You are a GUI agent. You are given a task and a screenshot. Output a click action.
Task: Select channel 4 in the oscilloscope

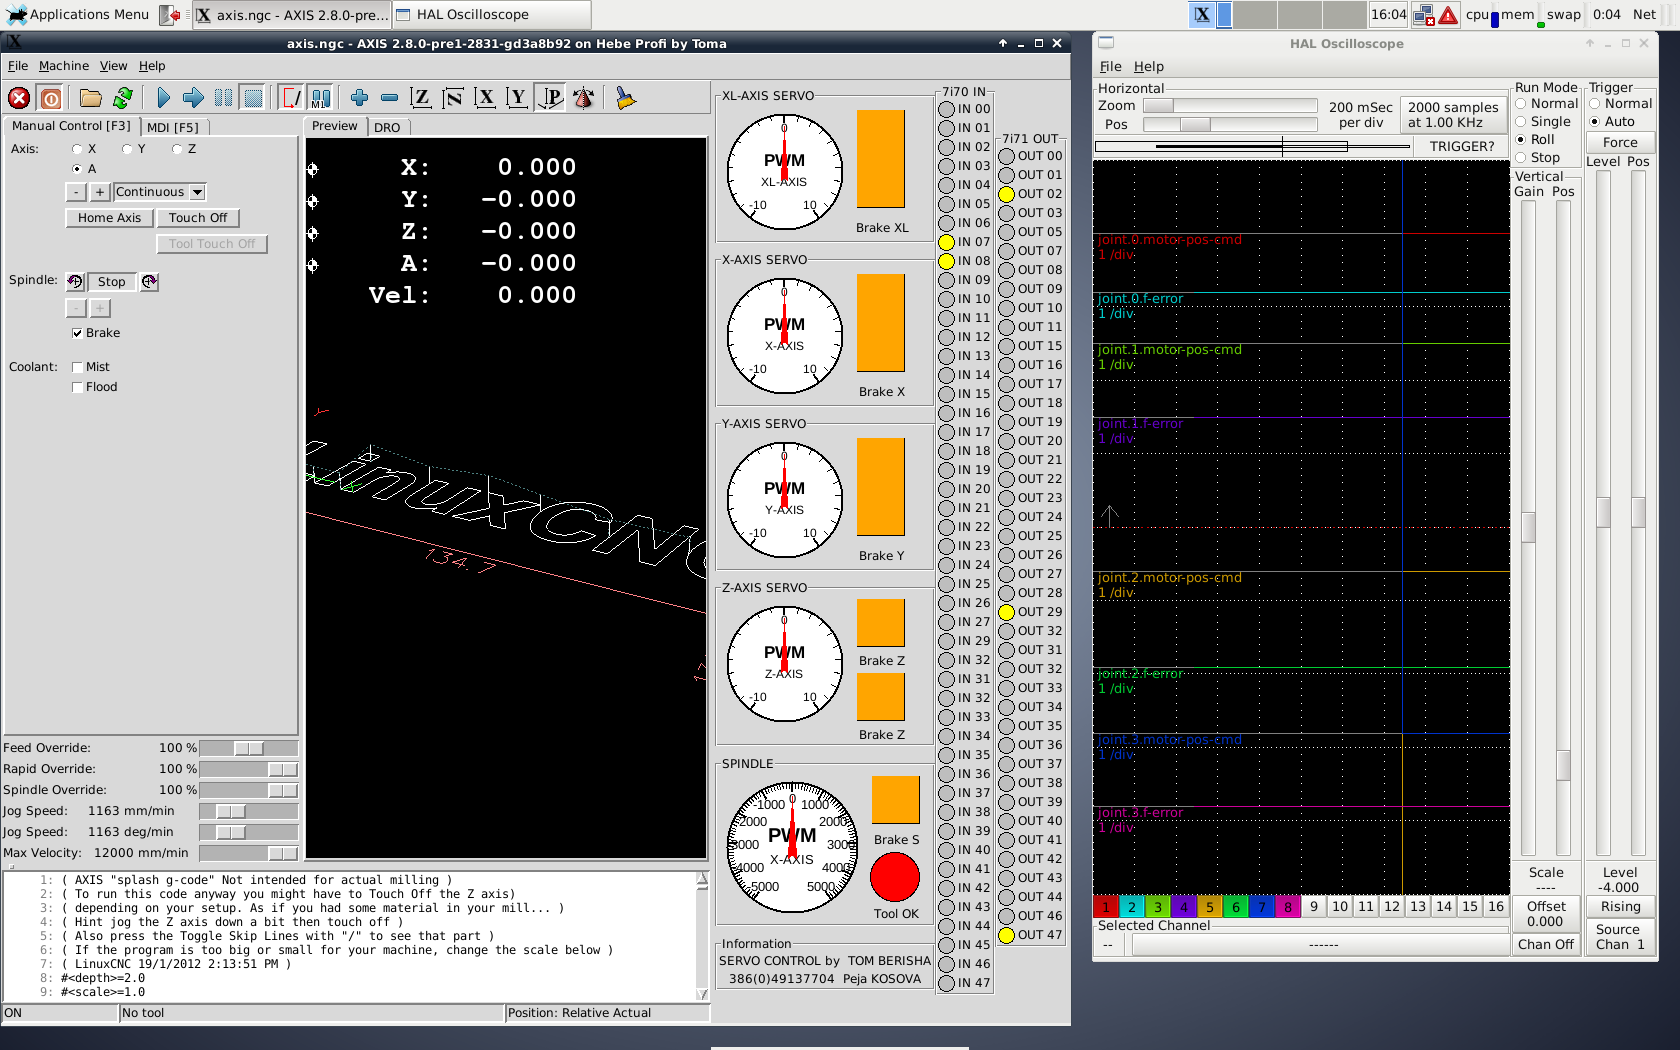coord(1184,907)
